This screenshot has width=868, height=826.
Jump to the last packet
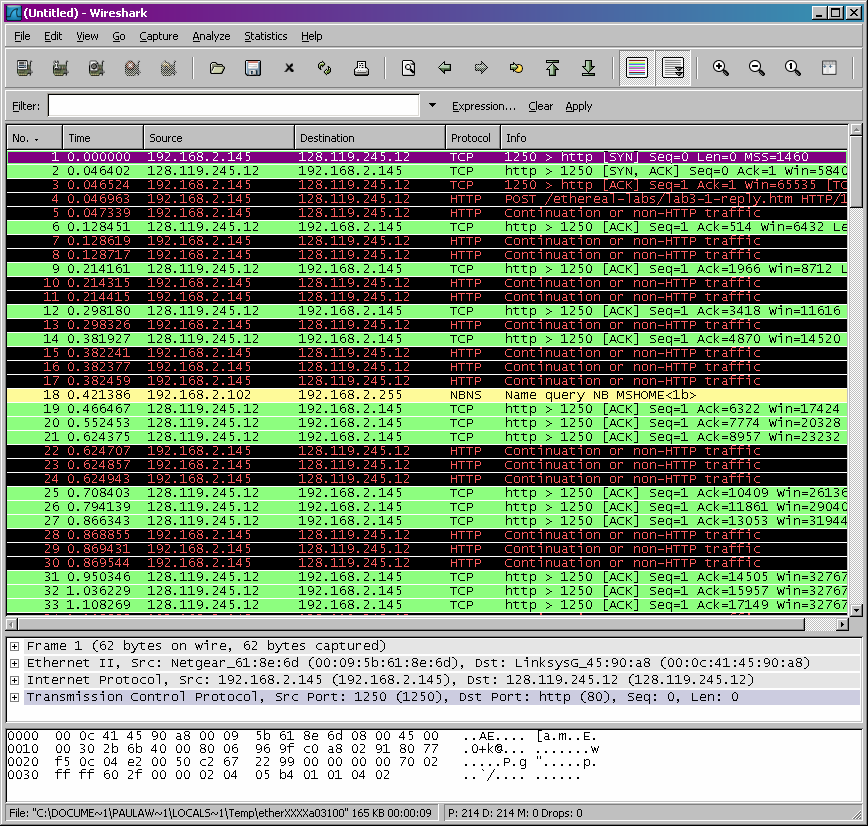tap(588, 68)
